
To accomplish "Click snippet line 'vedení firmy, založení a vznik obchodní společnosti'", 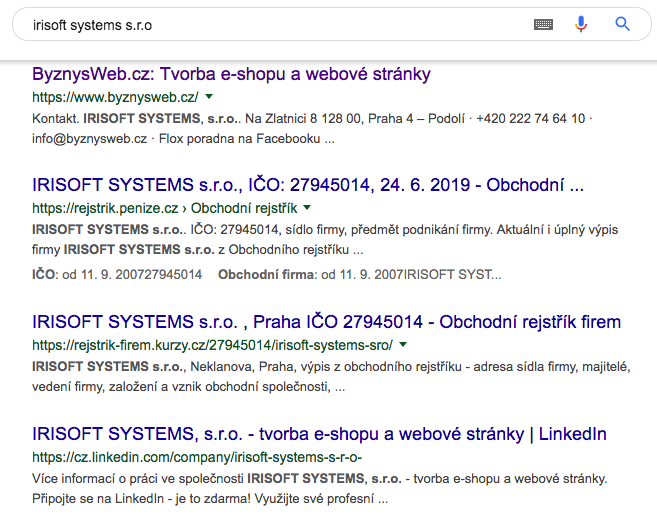I will [189, 386].
